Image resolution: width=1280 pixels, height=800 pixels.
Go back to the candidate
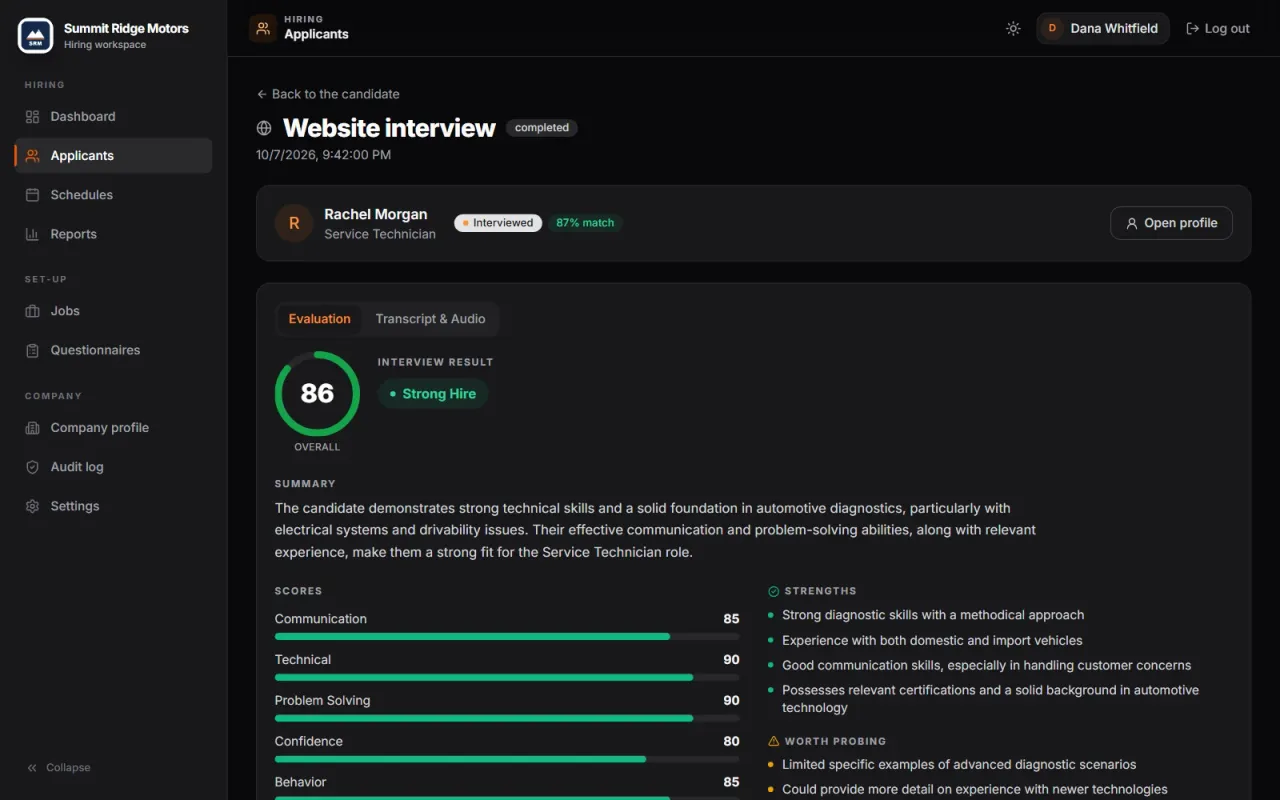tap(328, 94)
